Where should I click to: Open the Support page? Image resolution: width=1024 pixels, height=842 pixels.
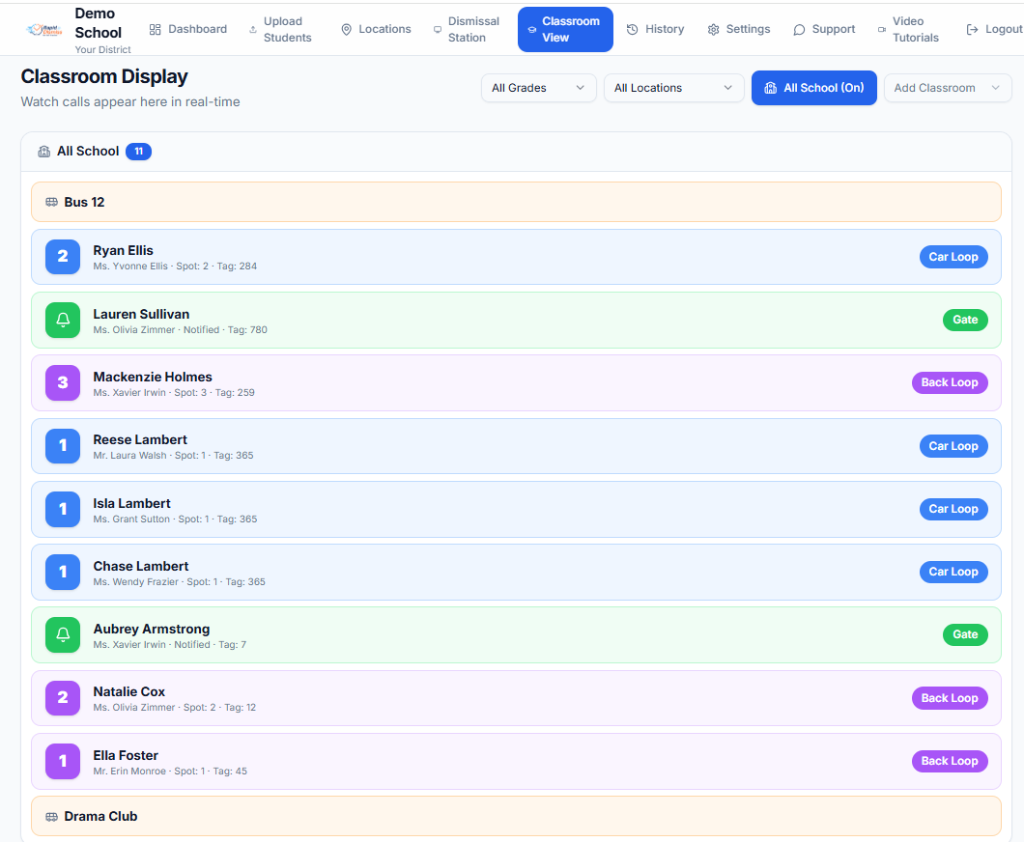tap(824, 29)
